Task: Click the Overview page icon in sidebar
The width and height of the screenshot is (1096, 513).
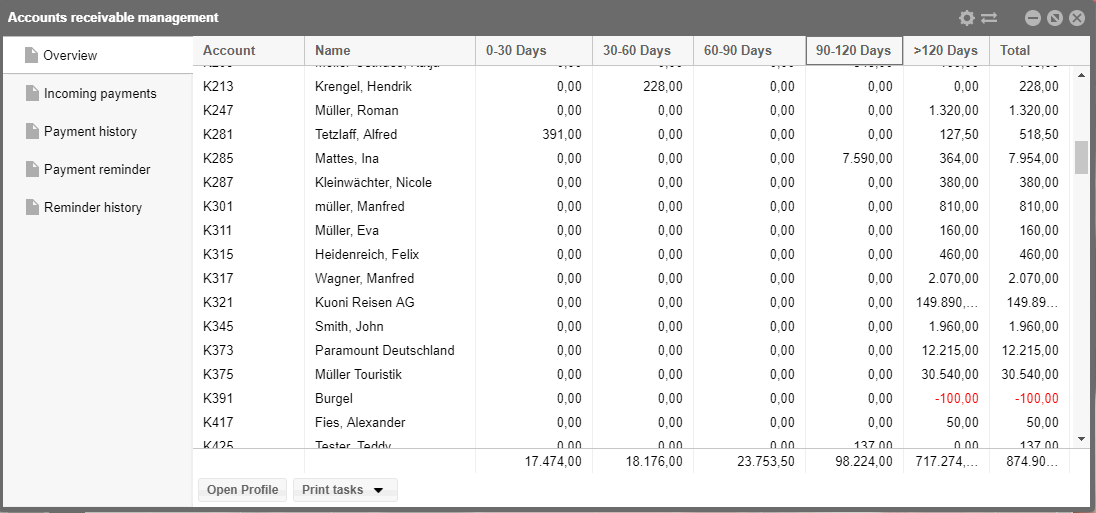Action: [x=31, y=55]
